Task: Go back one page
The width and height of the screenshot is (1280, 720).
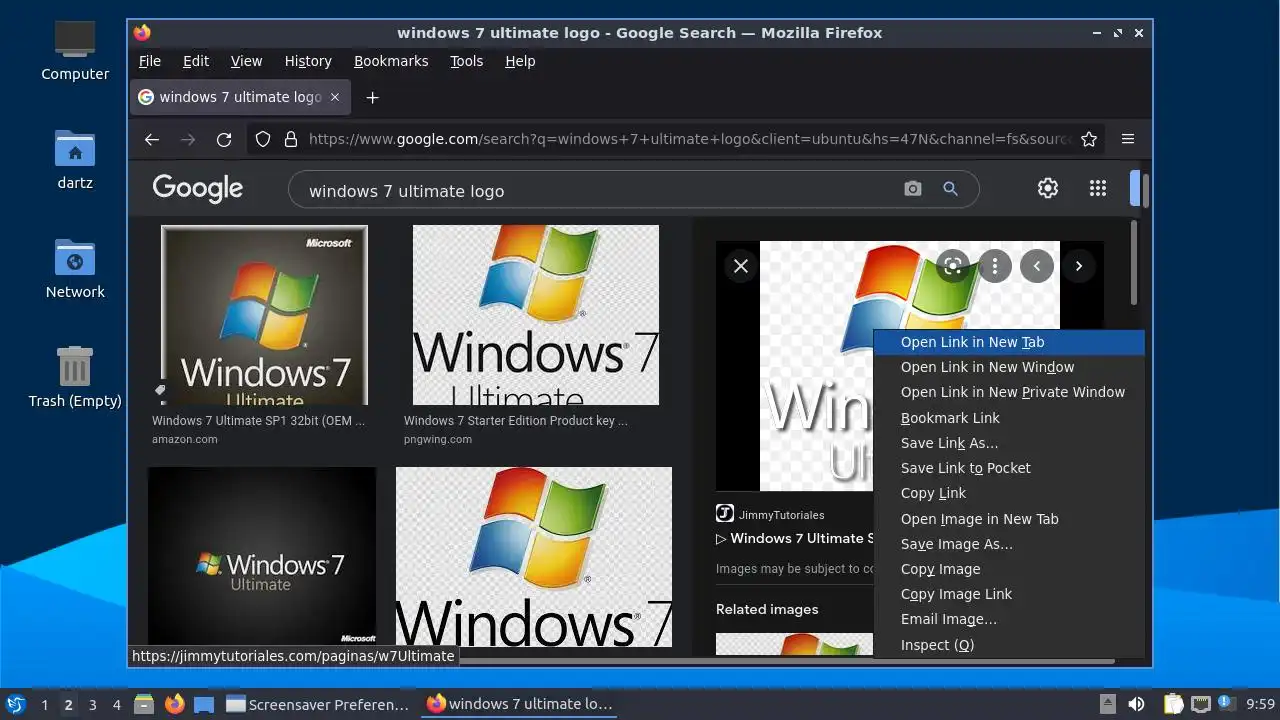Action: [152, 139]
